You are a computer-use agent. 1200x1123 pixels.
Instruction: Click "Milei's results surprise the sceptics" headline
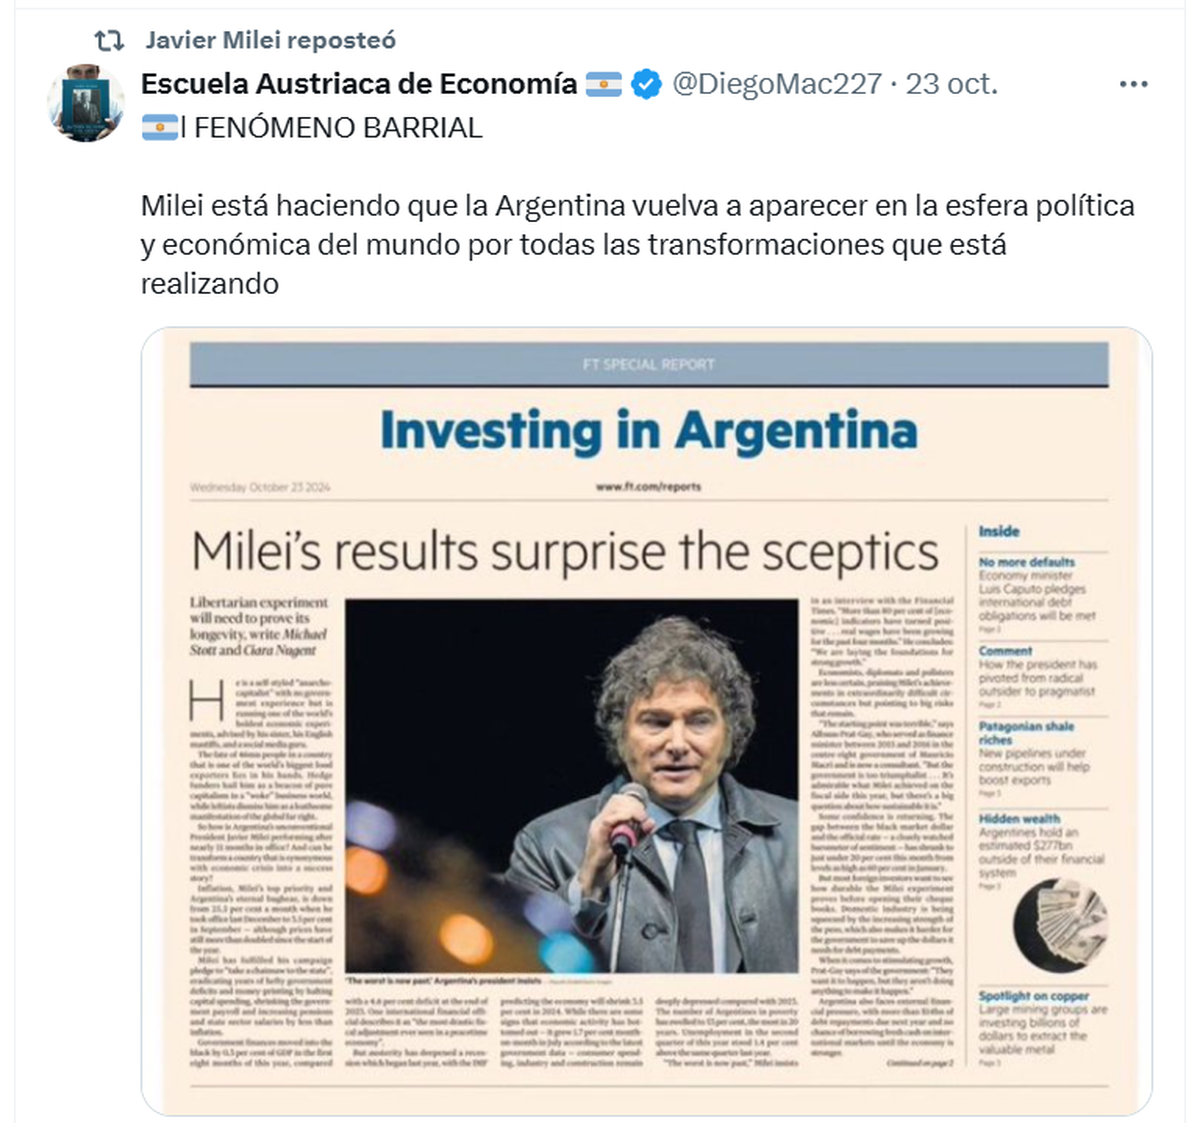pyautogui.click(x=565, y=551)
